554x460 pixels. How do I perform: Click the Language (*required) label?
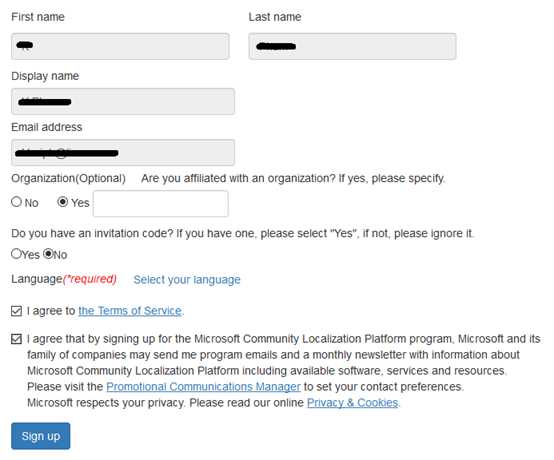(x=64, y=279)
